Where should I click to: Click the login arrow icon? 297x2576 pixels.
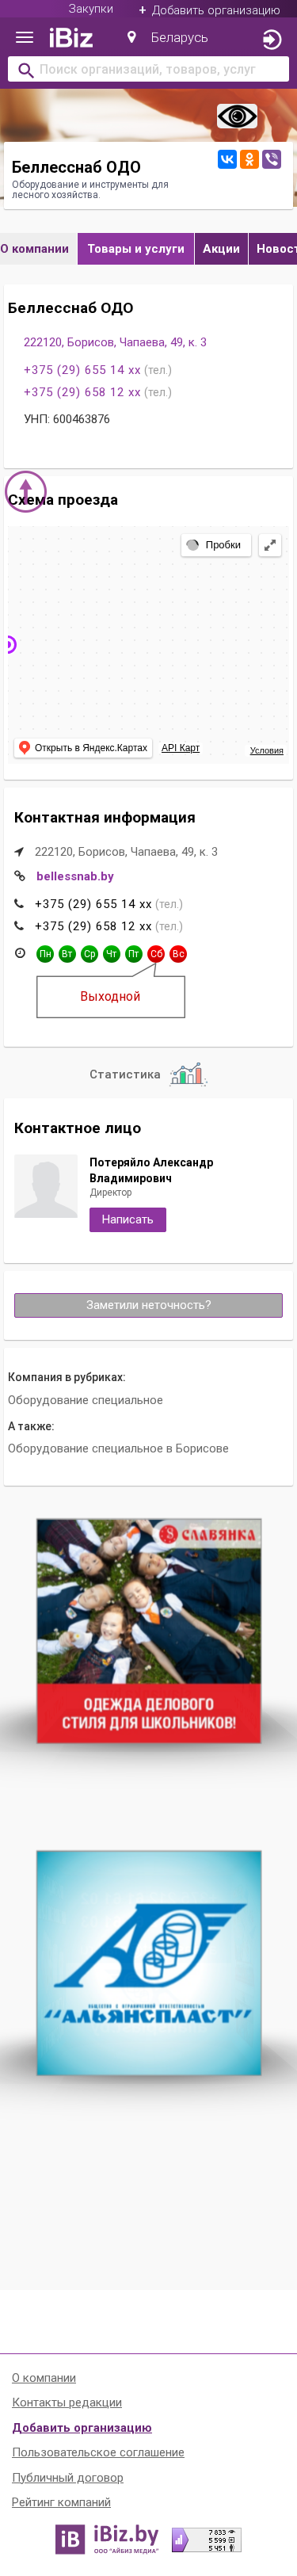point(271,39)
